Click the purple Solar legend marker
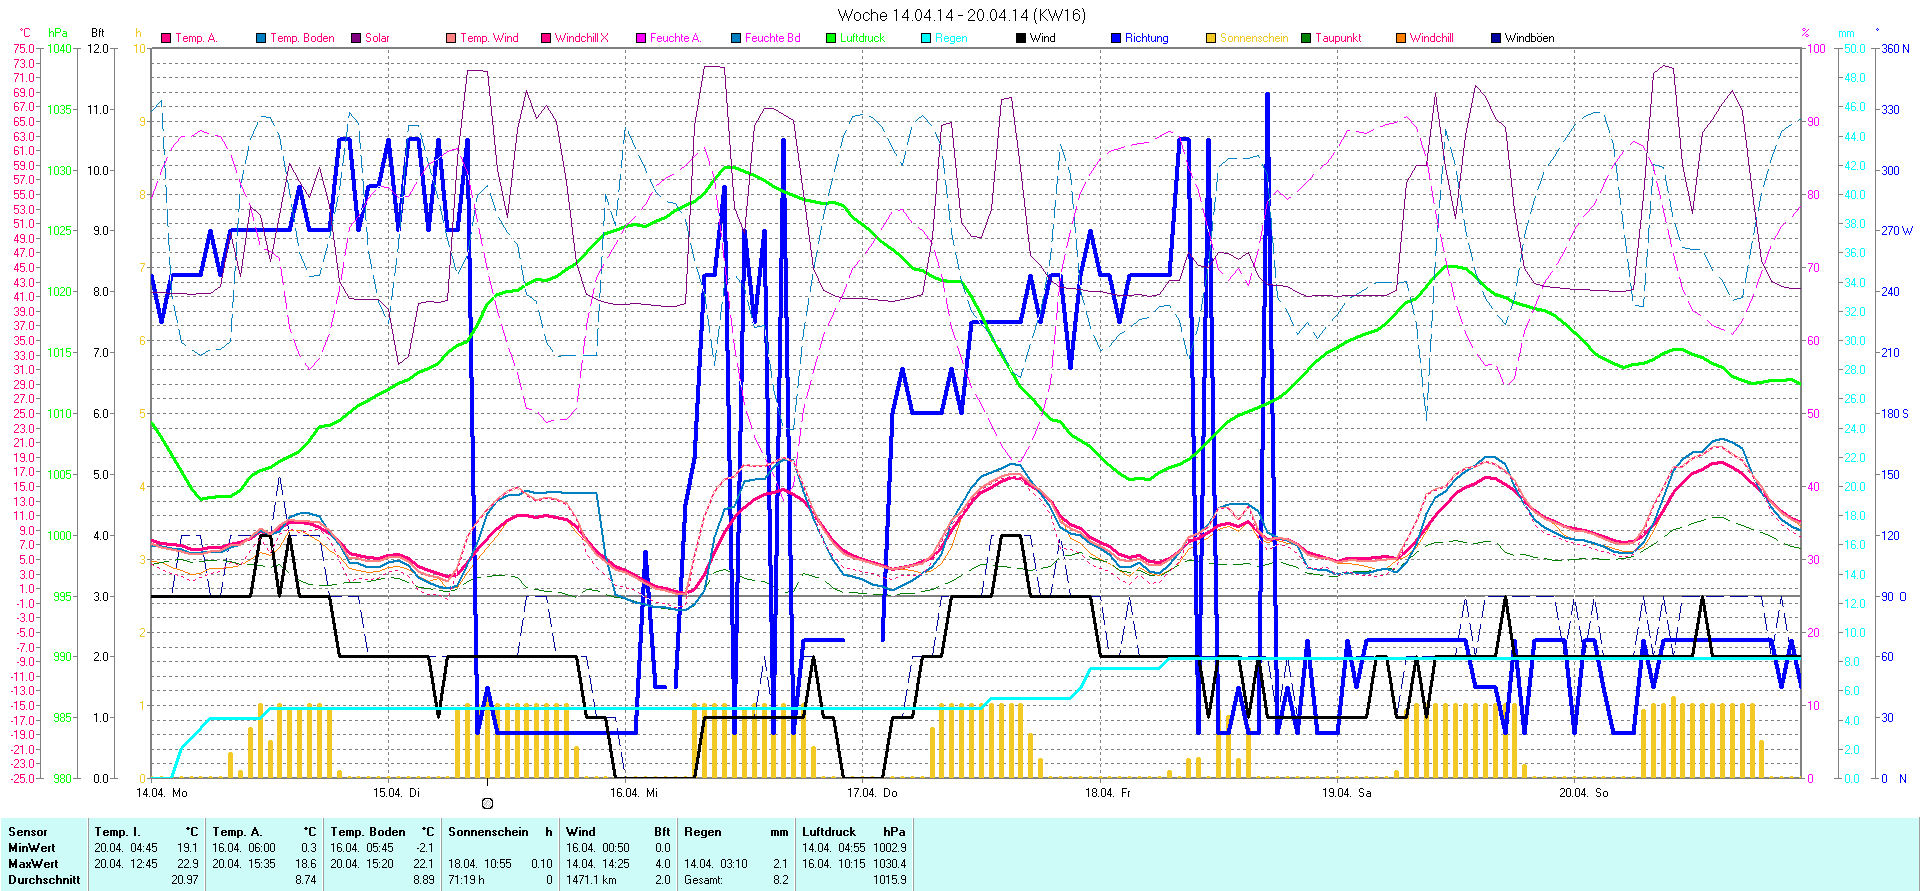This screenshot has height=891, width=1920. (x=356, y=38)
